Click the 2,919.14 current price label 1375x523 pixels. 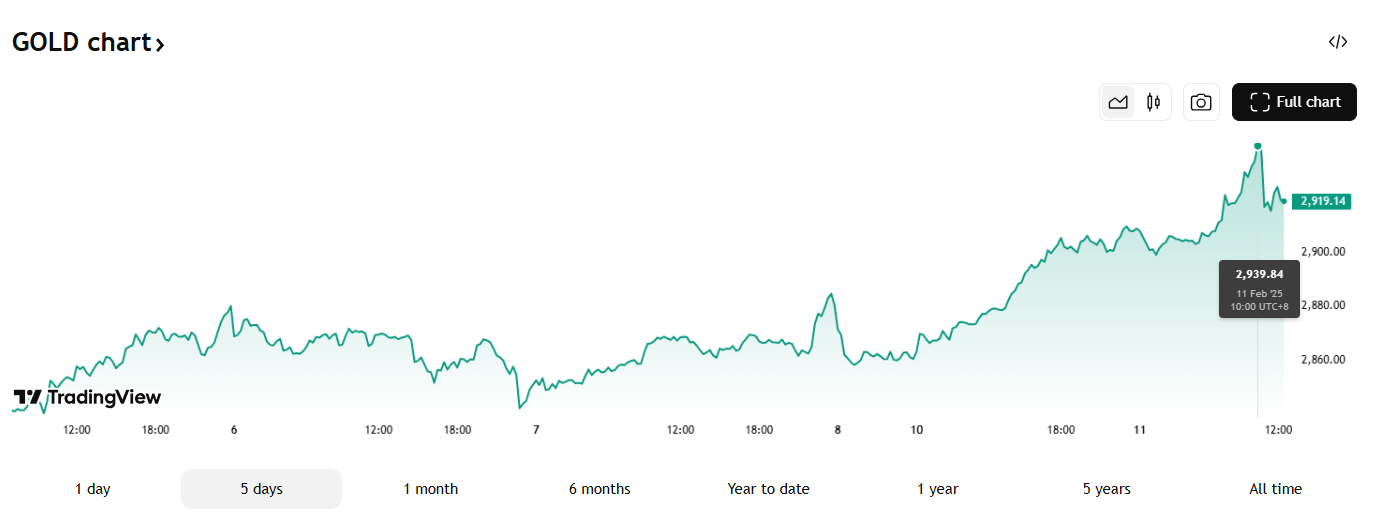(x=1321, y=201)
